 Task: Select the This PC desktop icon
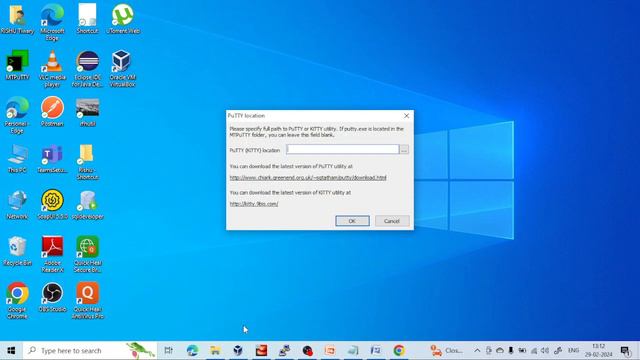click(17, 158)
